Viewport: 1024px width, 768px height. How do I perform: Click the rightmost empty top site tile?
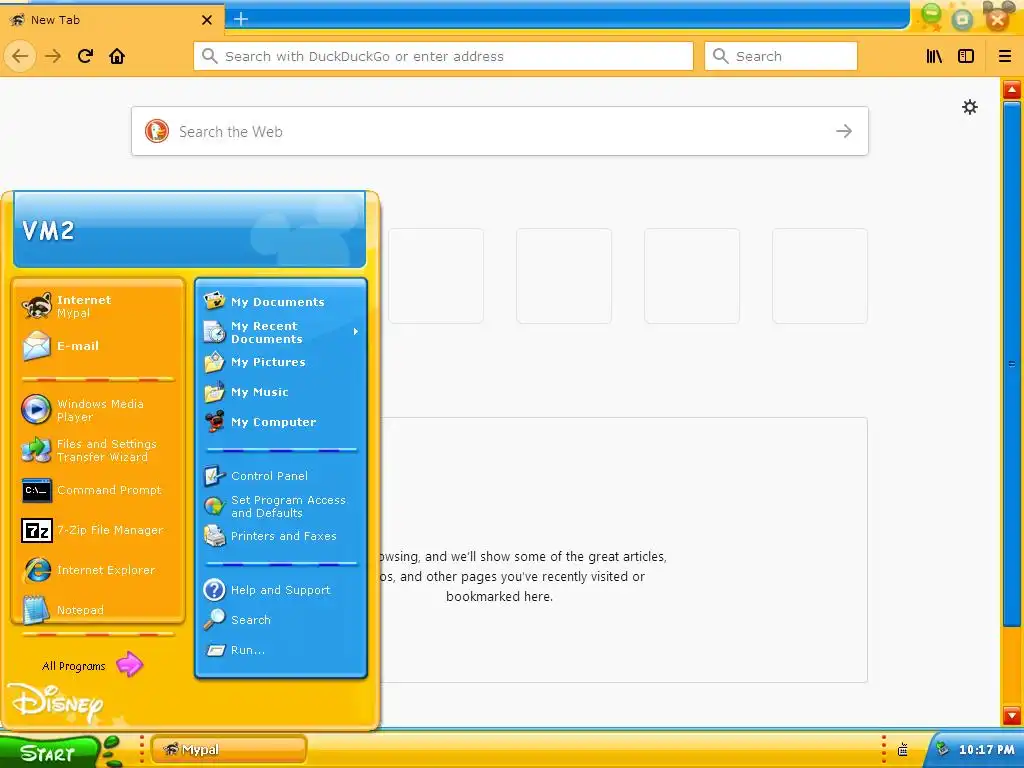pyautogui.click(x=820, y=276)
